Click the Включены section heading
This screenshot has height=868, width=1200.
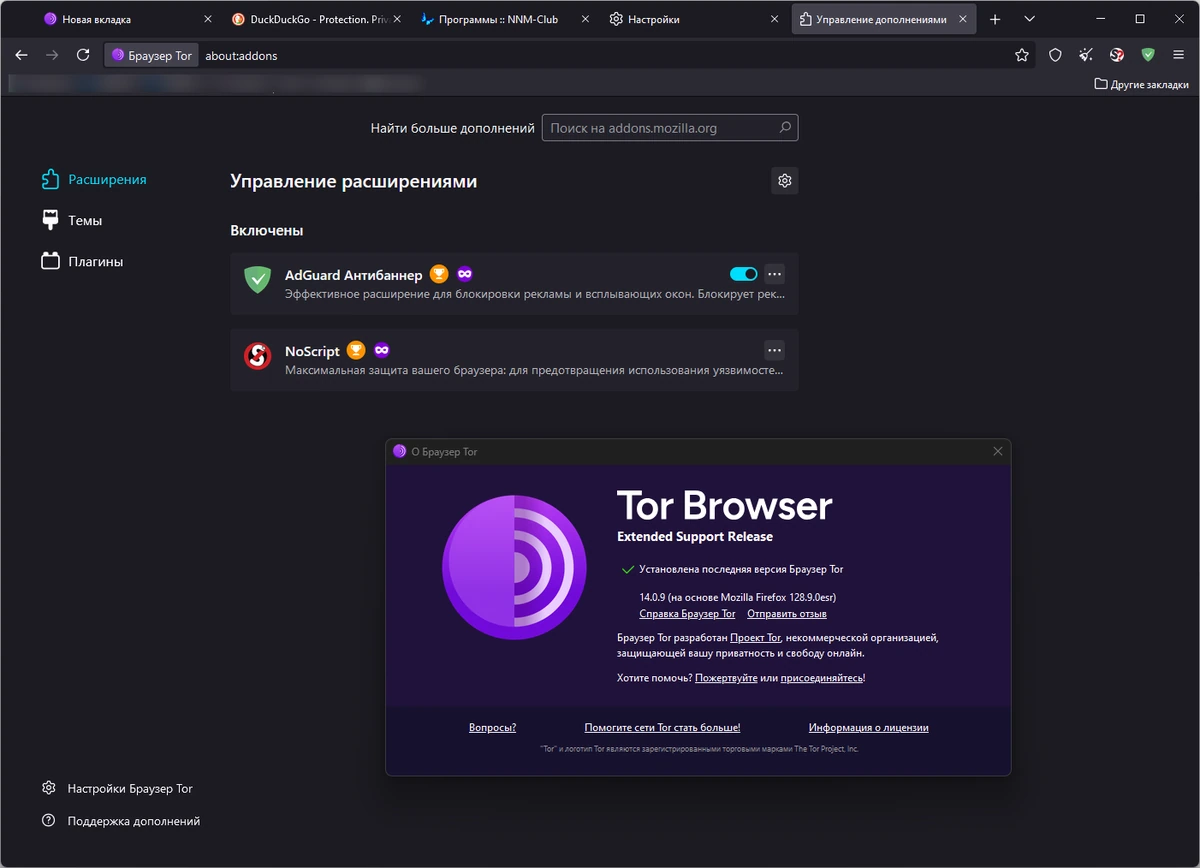pos(267,231)
